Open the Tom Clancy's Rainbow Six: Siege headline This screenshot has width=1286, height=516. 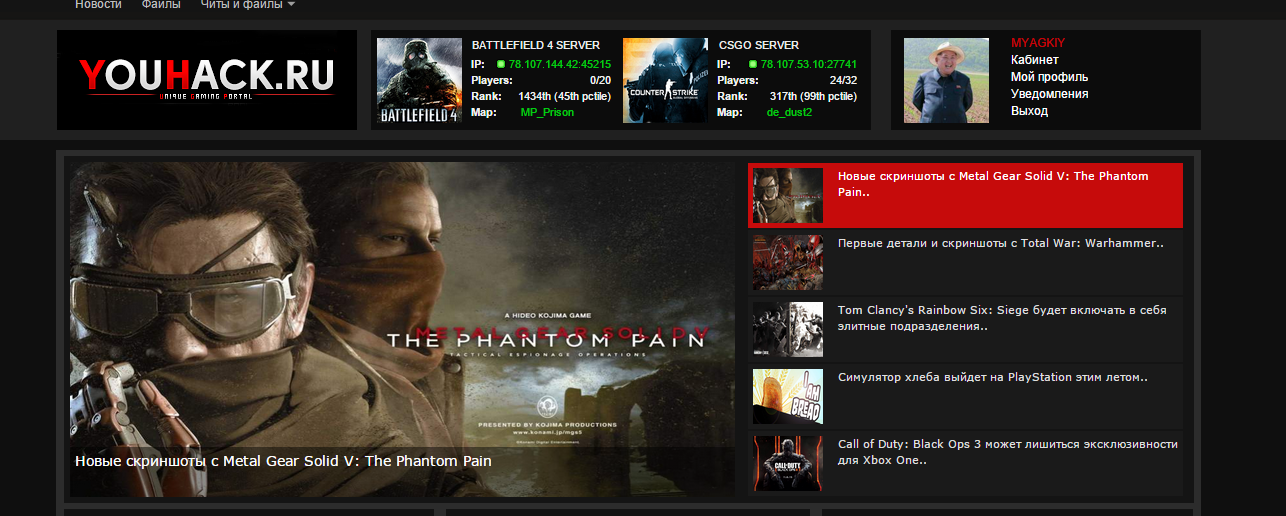(1002, 318)
